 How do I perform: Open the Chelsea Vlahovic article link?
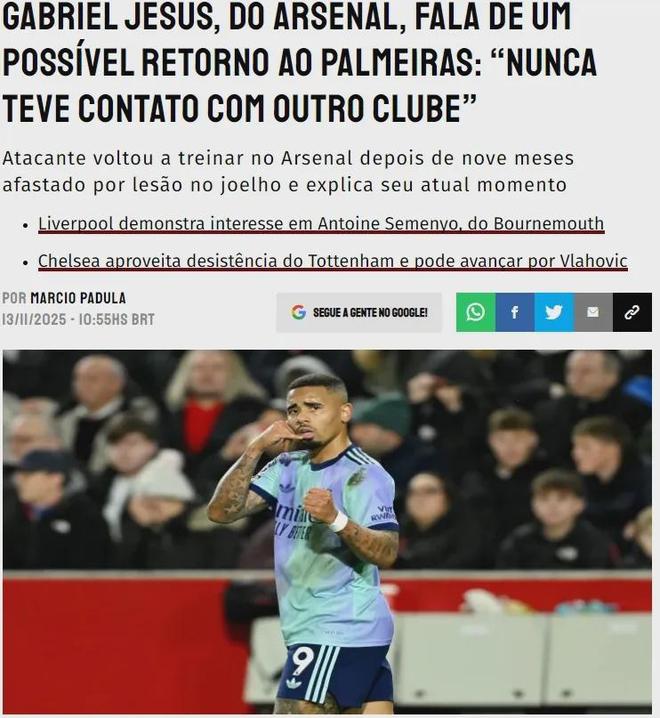click(333, 261)
